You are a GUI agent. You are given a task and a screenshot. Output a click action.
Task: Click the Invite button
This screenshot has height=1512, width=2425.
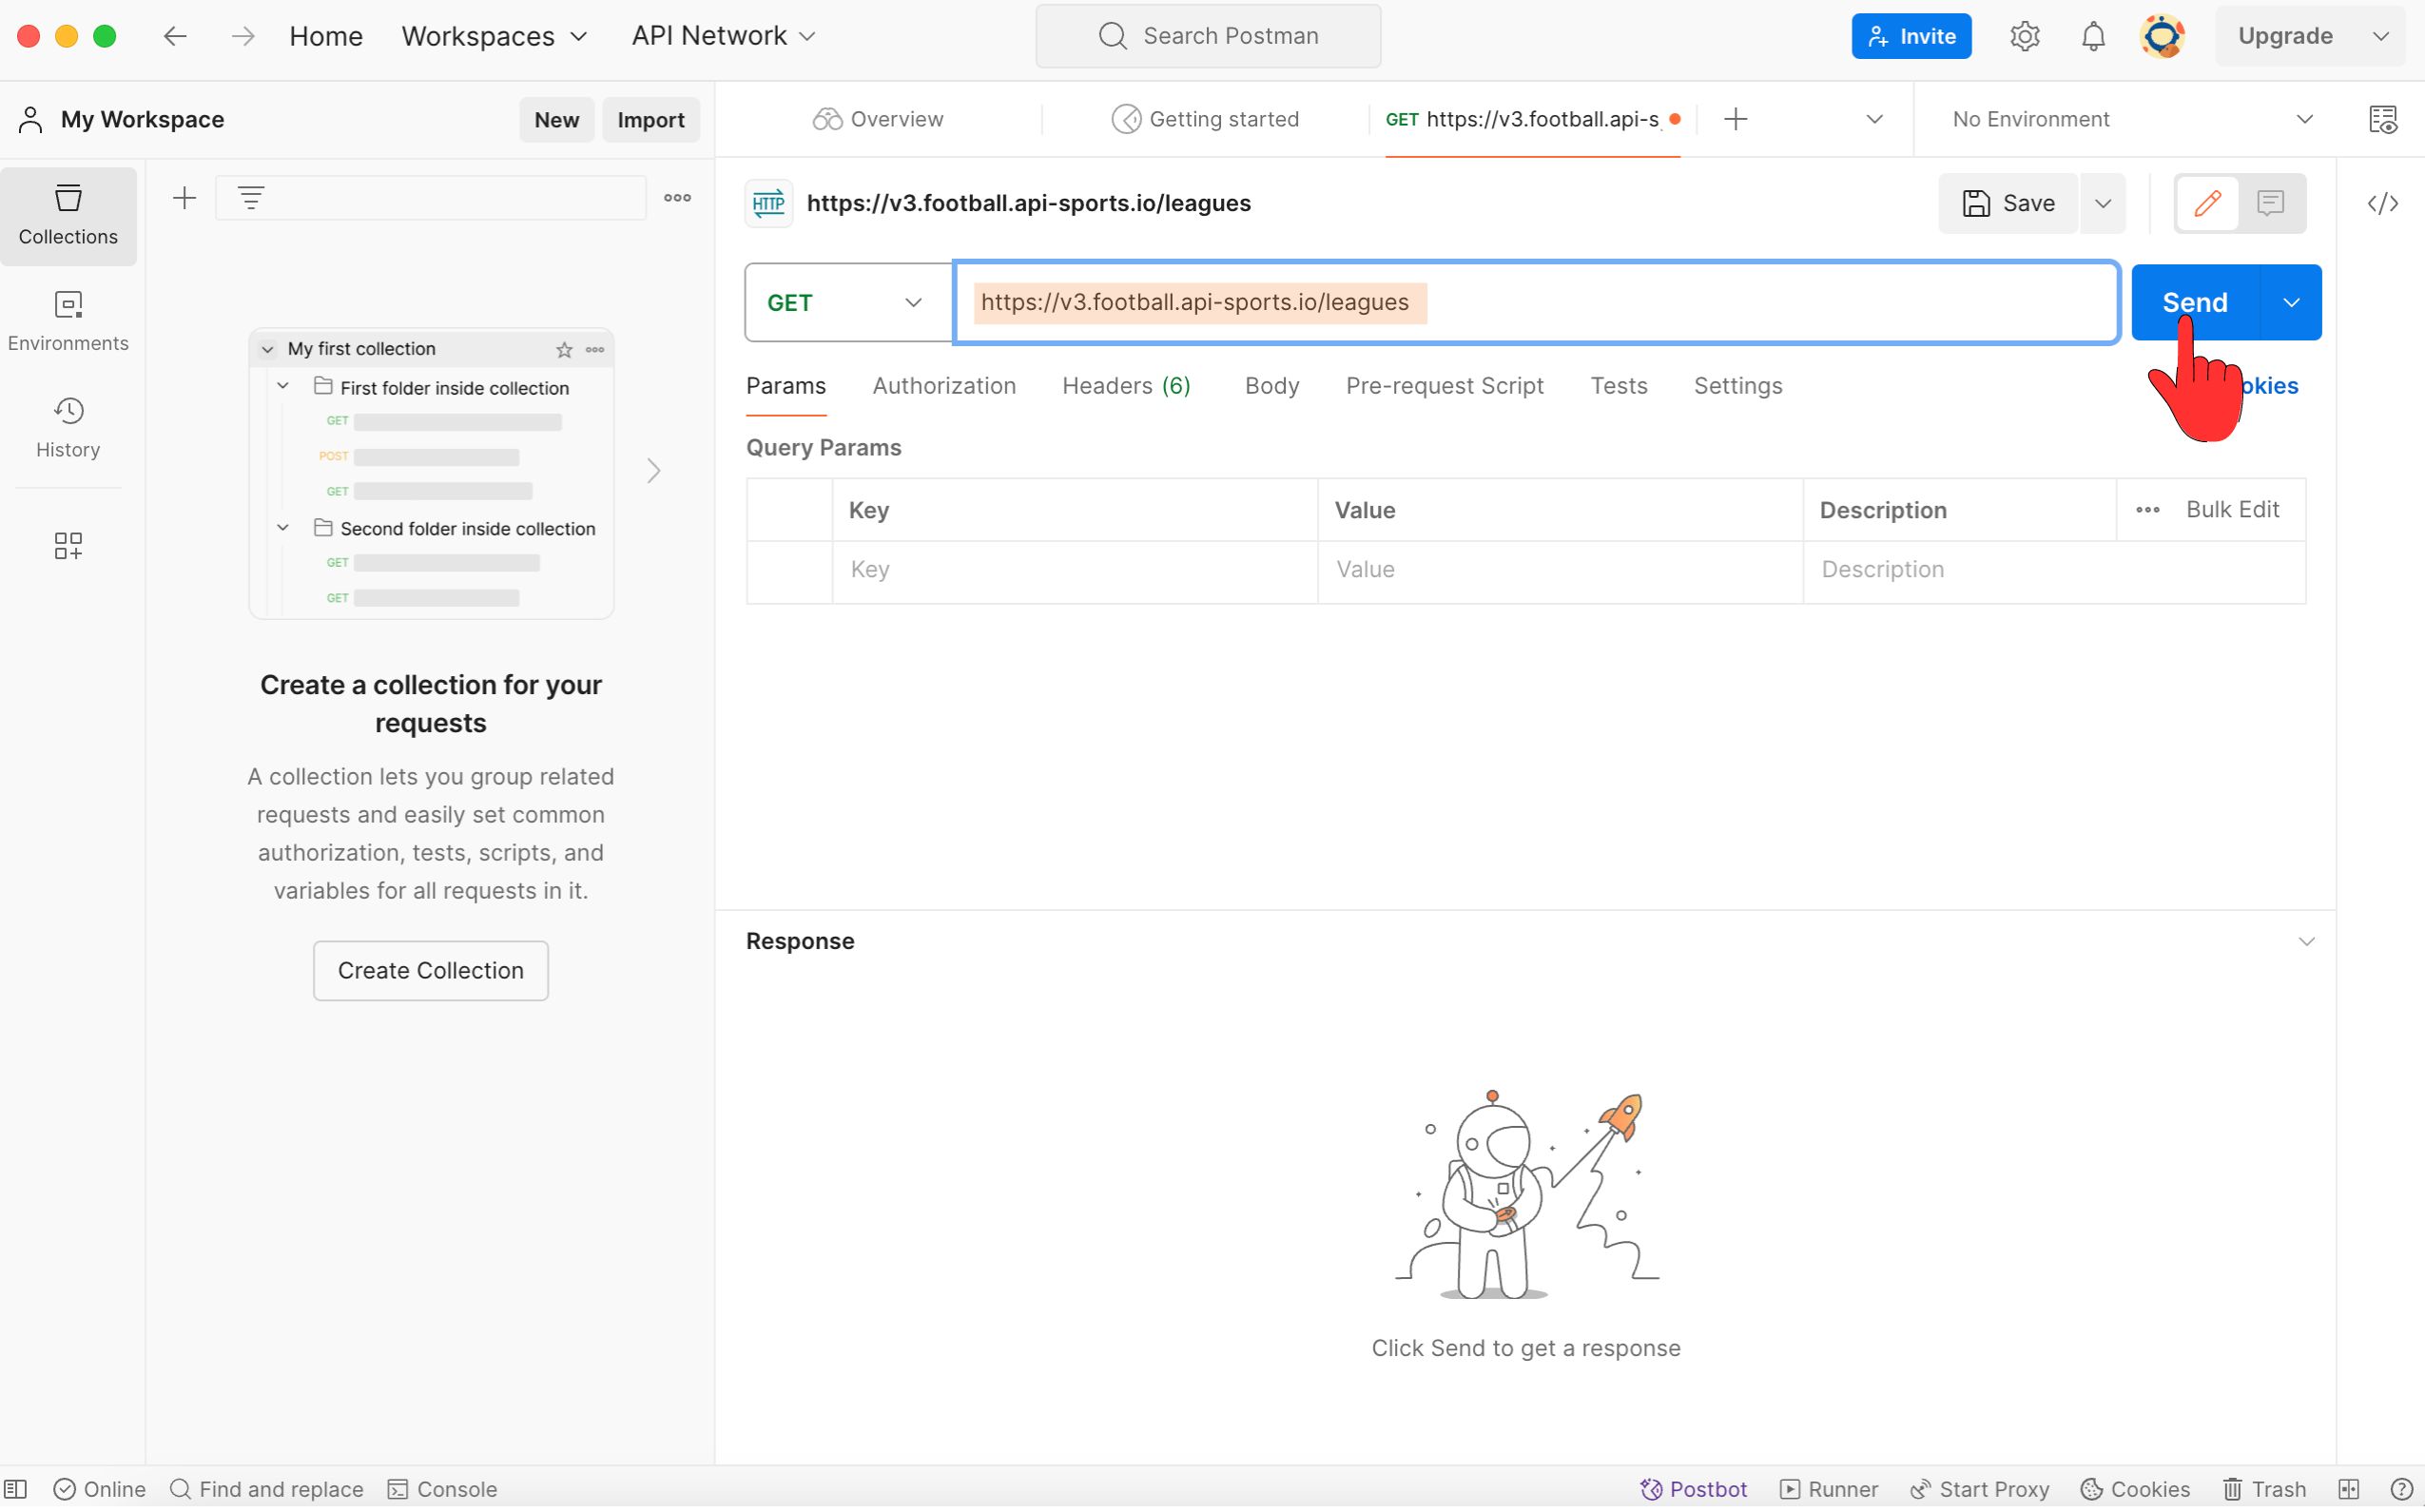[1910, 36]
